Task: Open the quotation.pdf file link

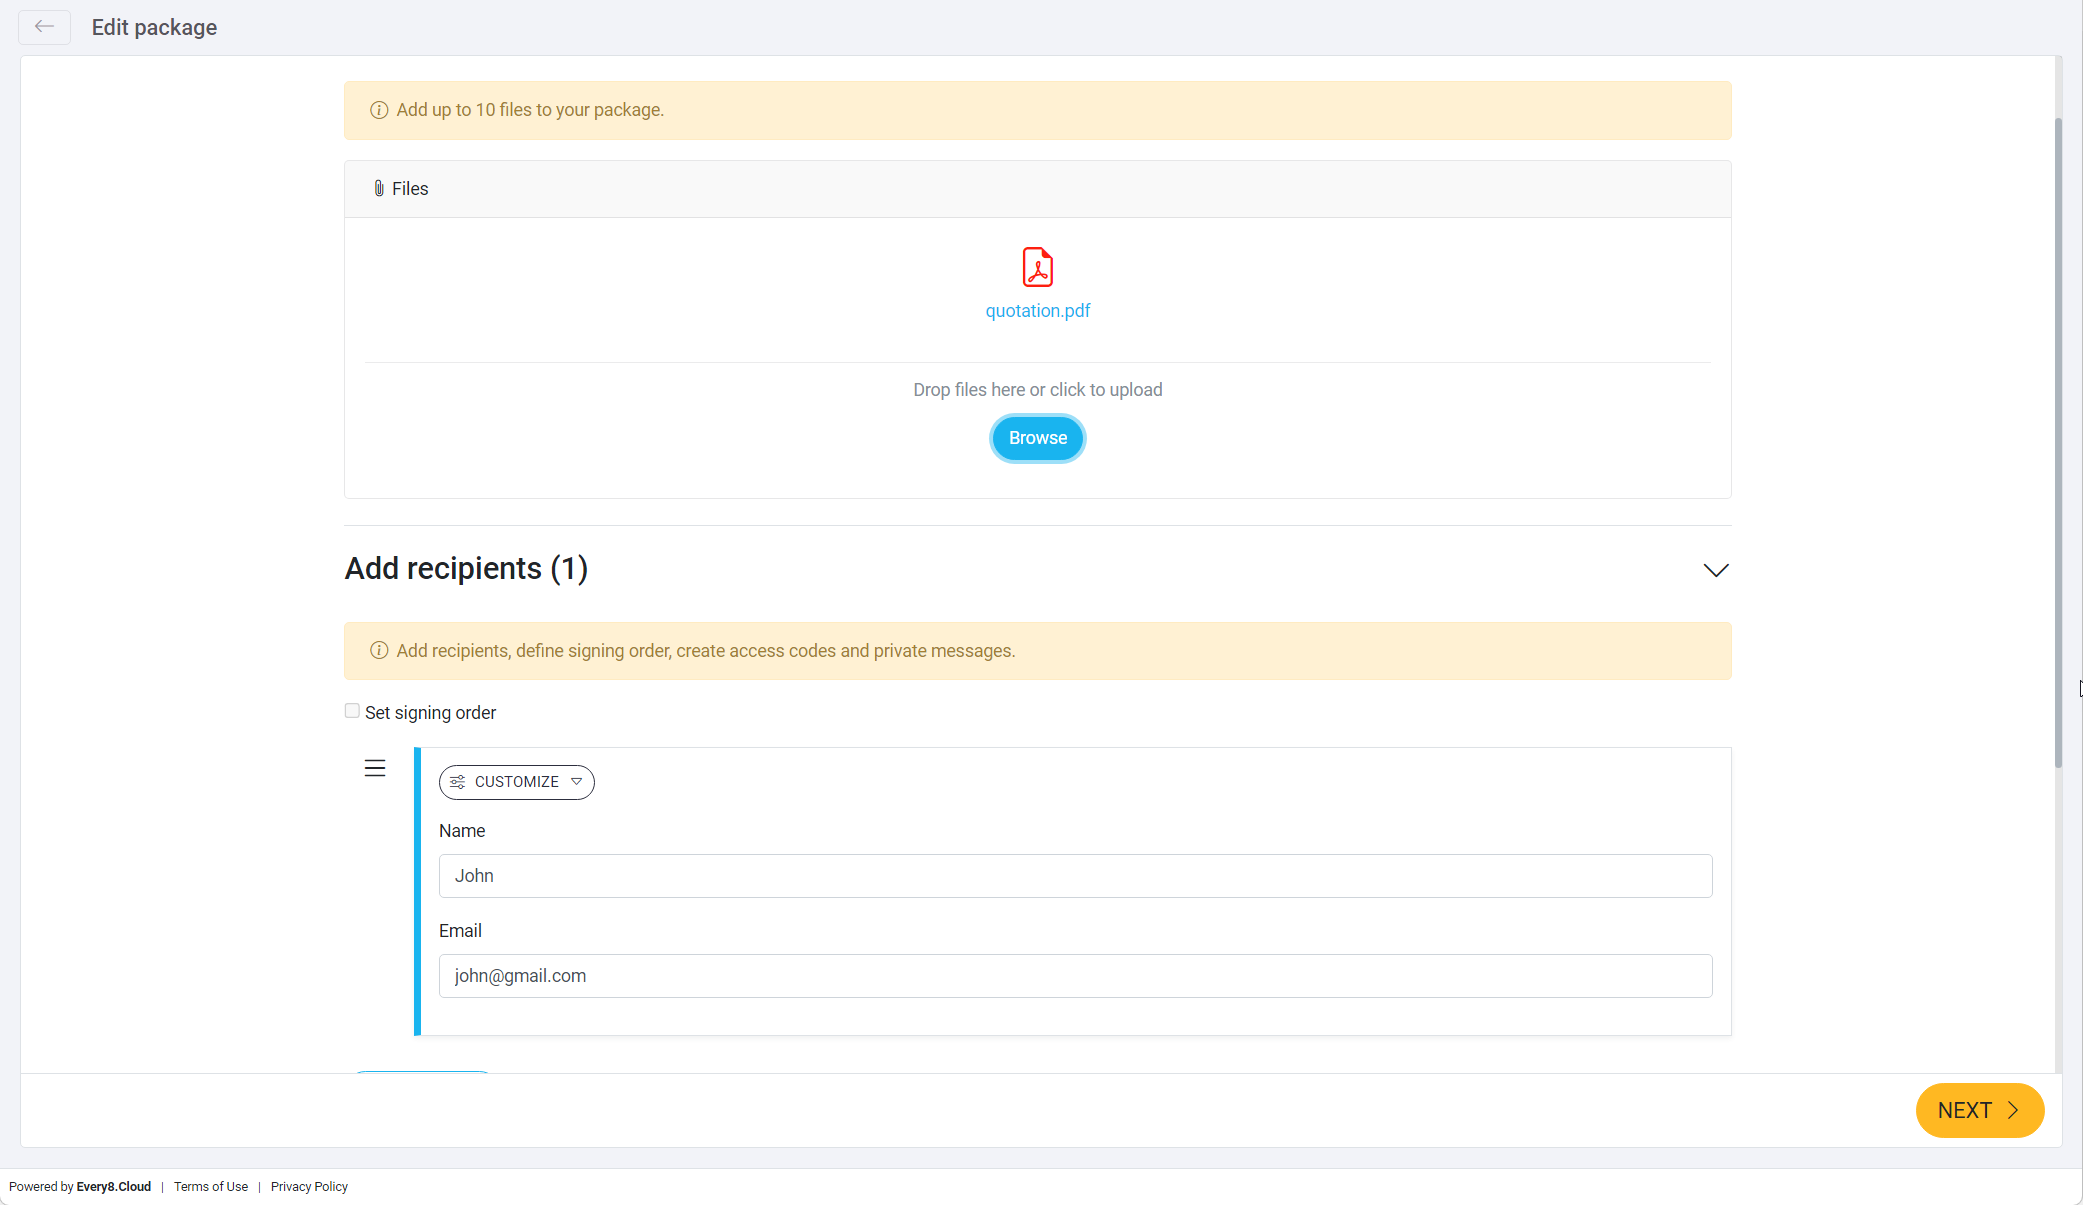Action: point(1037,311)
